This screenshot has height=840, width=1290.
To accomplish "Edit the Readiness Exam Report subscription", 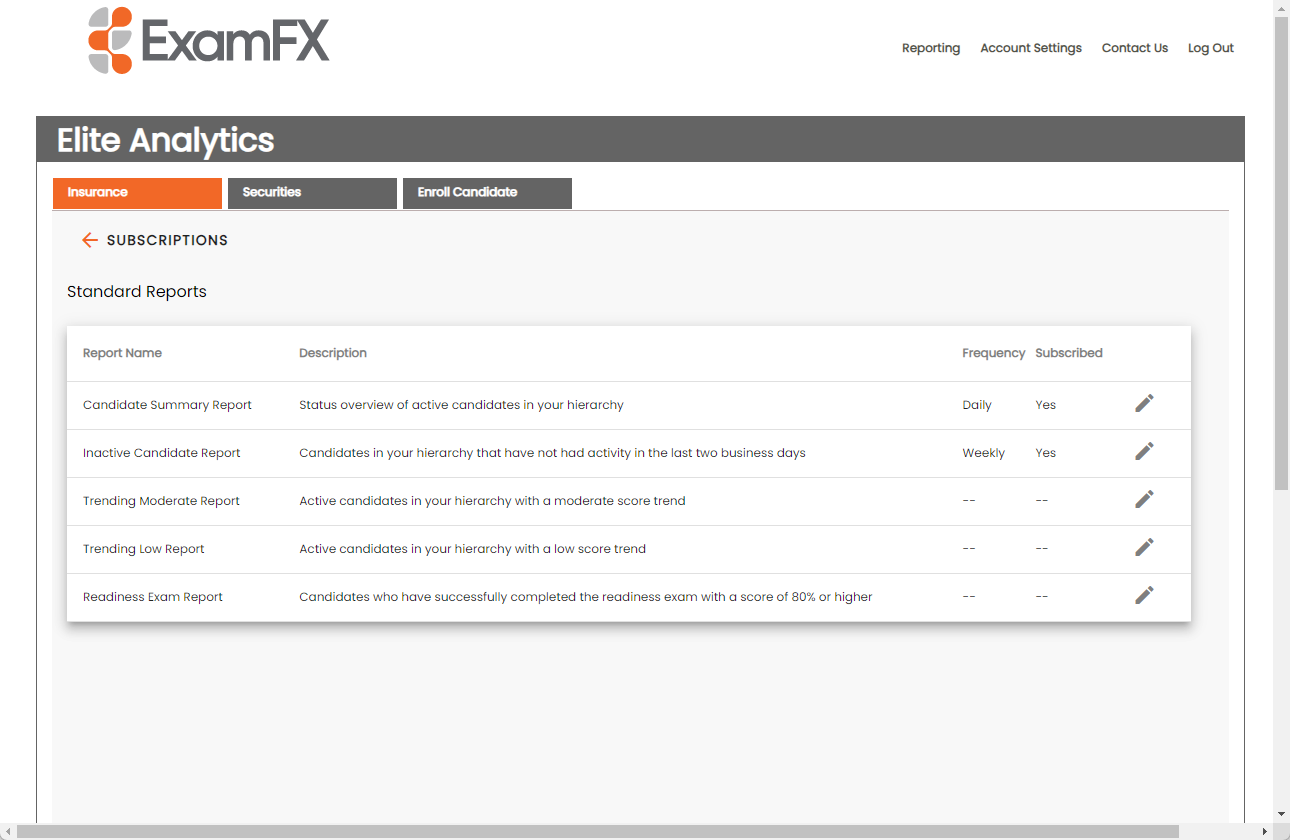I will click(1144, 595).
